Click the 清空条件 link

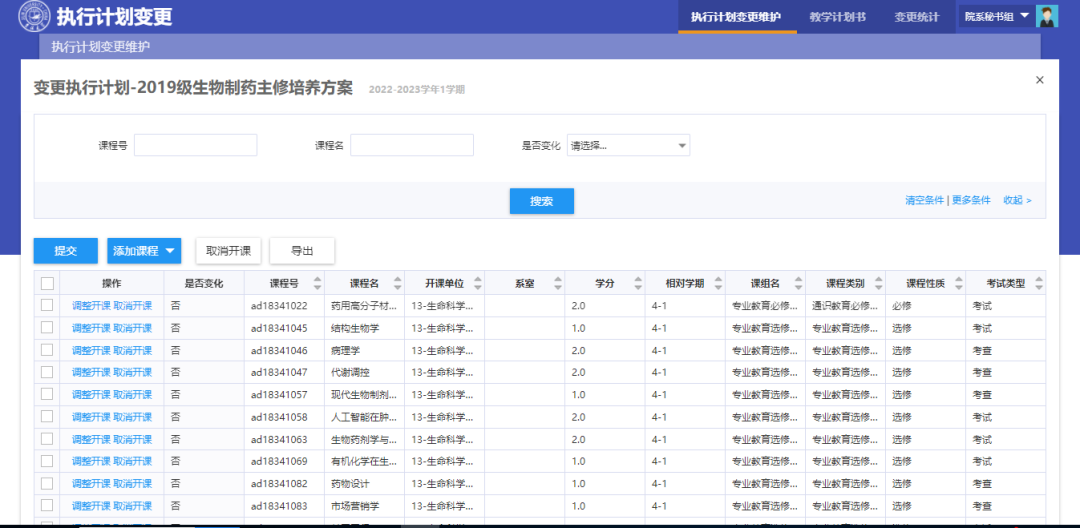[x=924, y=200]
